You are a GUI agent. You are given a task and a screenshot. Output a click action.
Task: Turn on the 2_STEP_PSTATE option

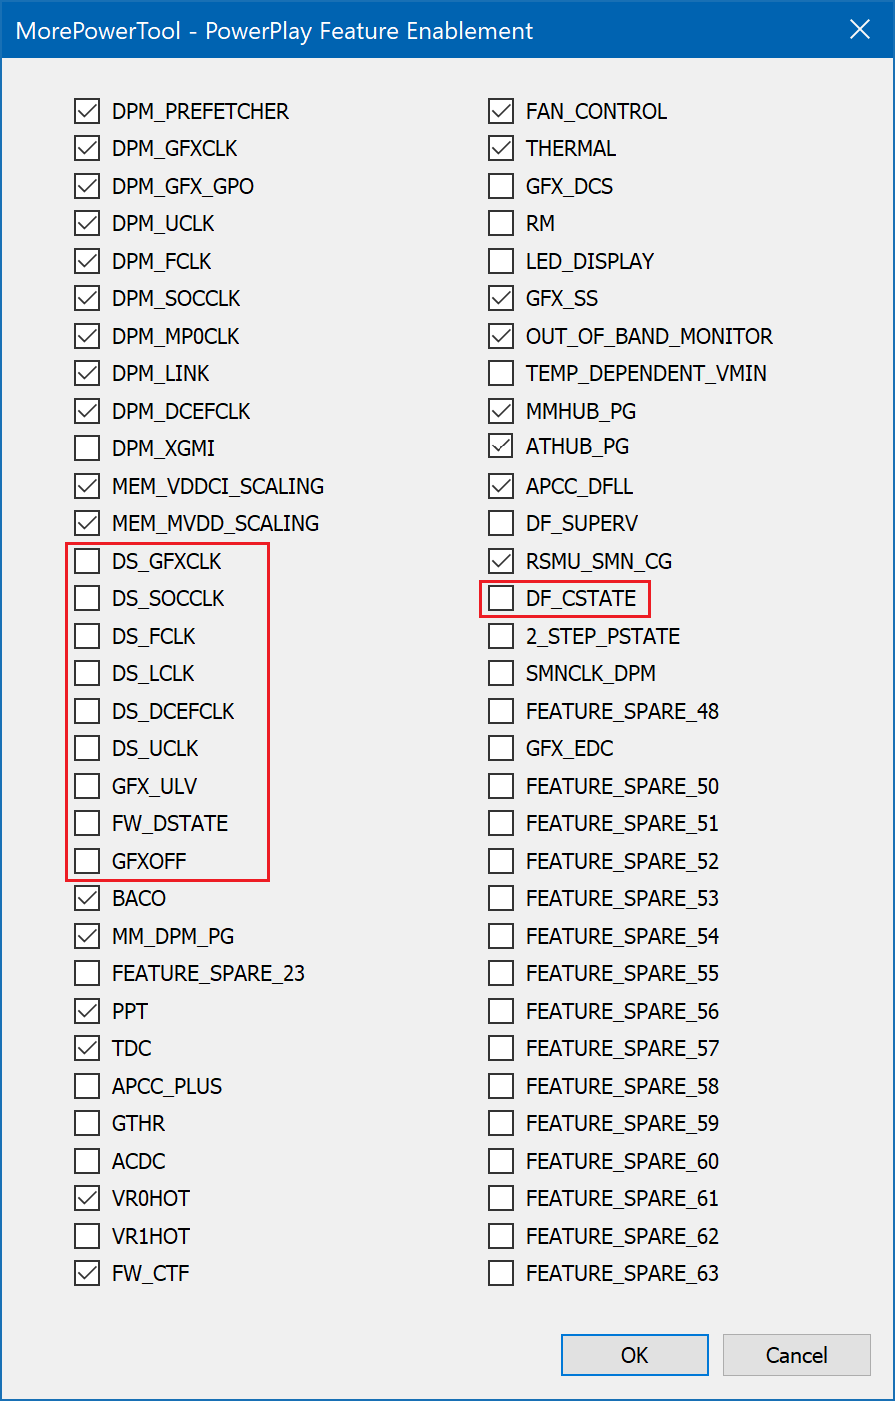pyautogui.click(x=501, y=636)
